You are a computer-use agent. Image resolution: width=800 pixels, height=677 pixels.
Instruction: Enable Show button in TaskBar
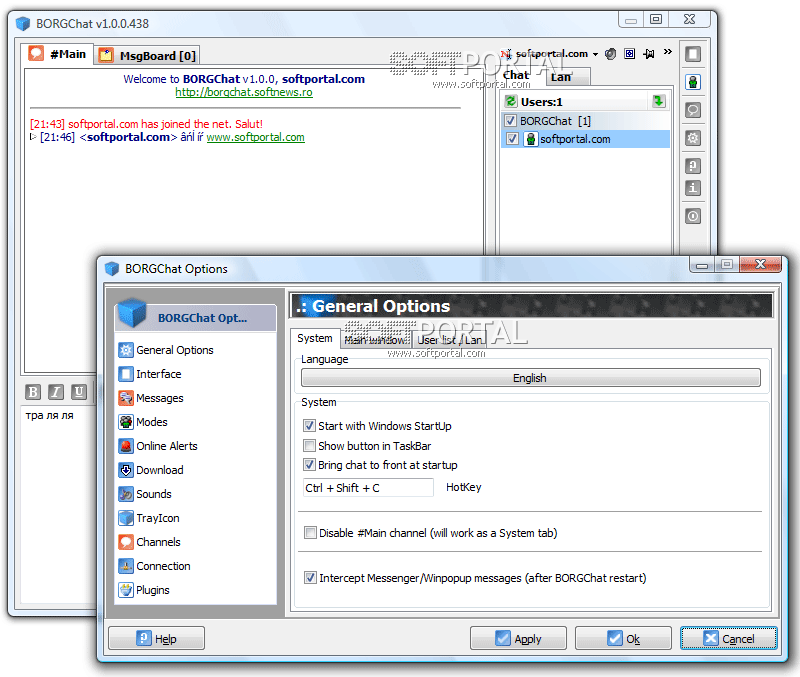coord(309,445)
